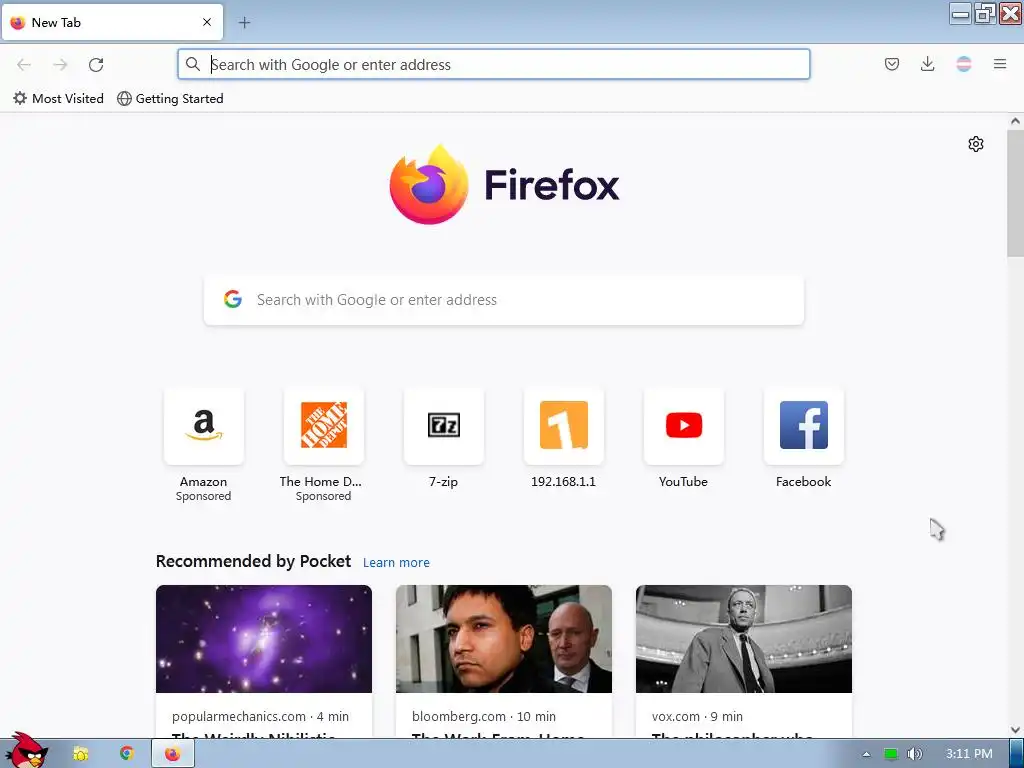Click the Firefox logo on the page
The height and width of the screenshot is (768, 1024).
pos(504,185)
